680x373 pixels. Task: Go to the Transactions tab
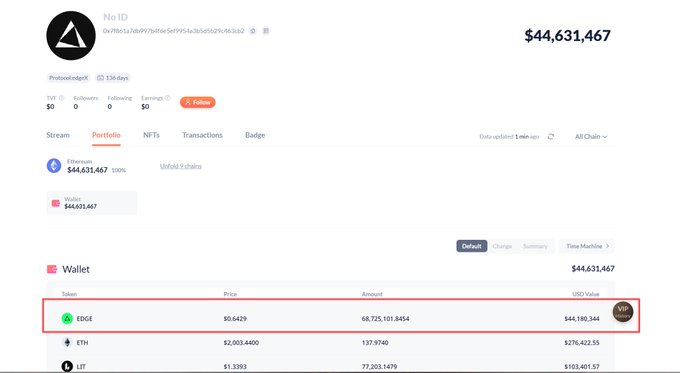[x=202, y=135]
